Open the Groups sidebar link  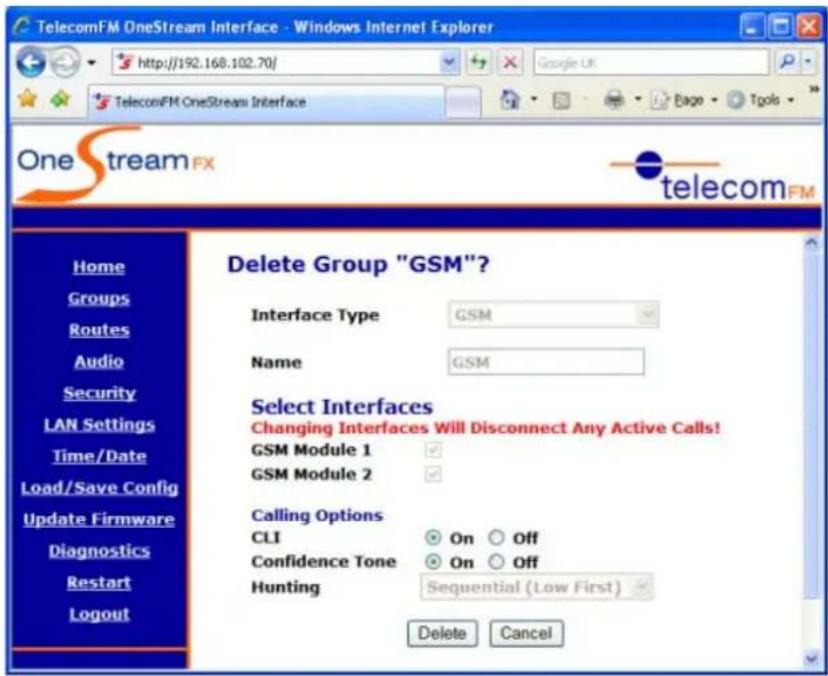point(99,298)
